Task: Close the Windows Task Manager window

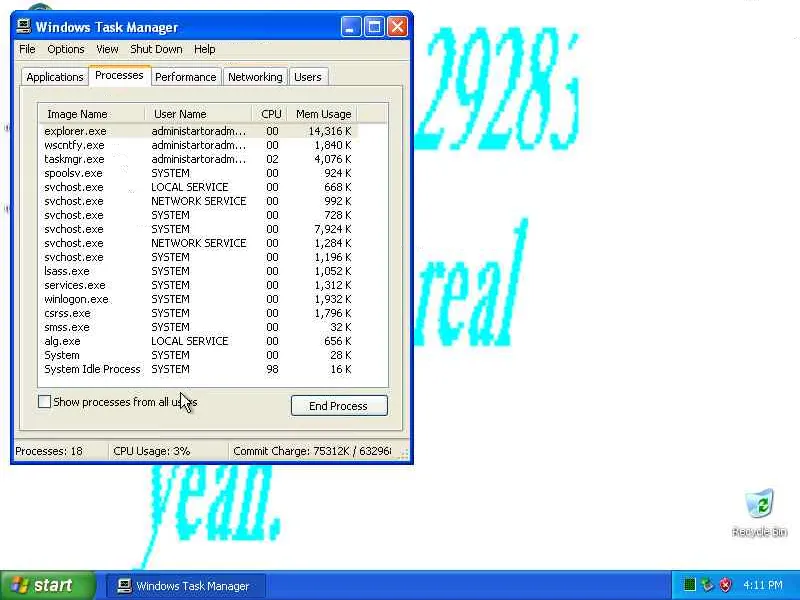Action: (x=397, y=27)
